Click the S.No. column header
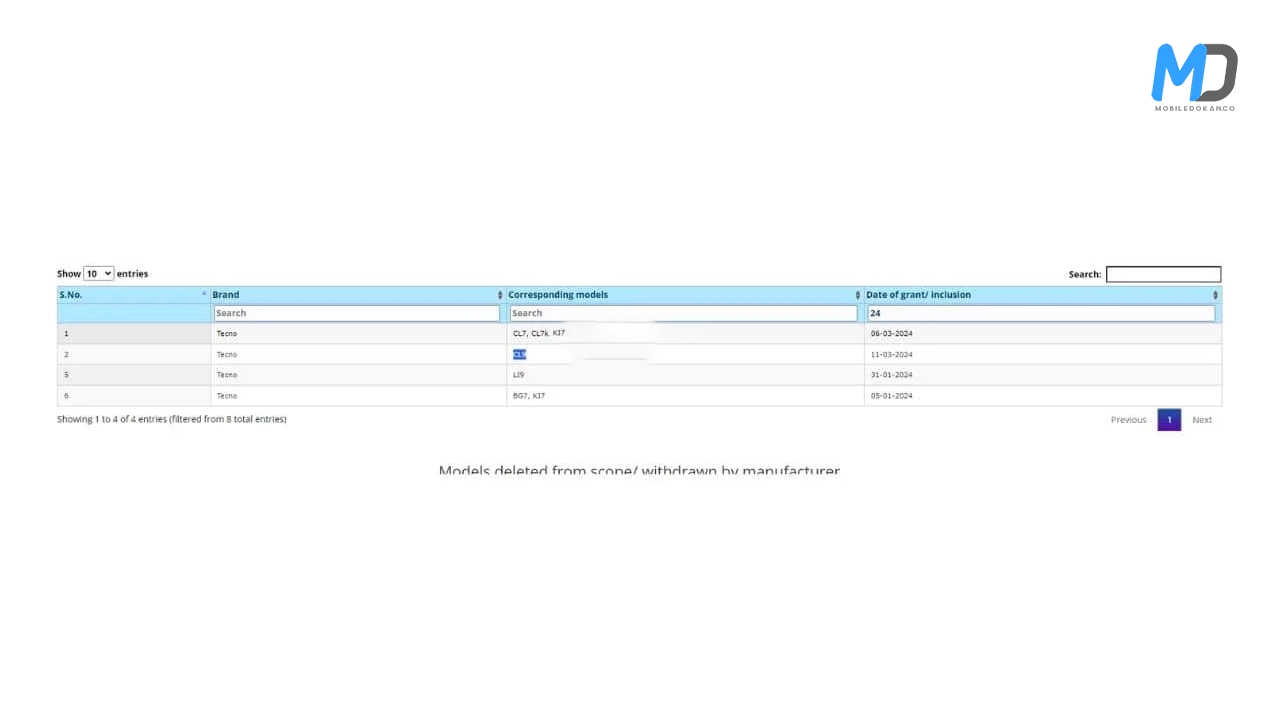Screen dimensions: 1280x720 [70, 295]
